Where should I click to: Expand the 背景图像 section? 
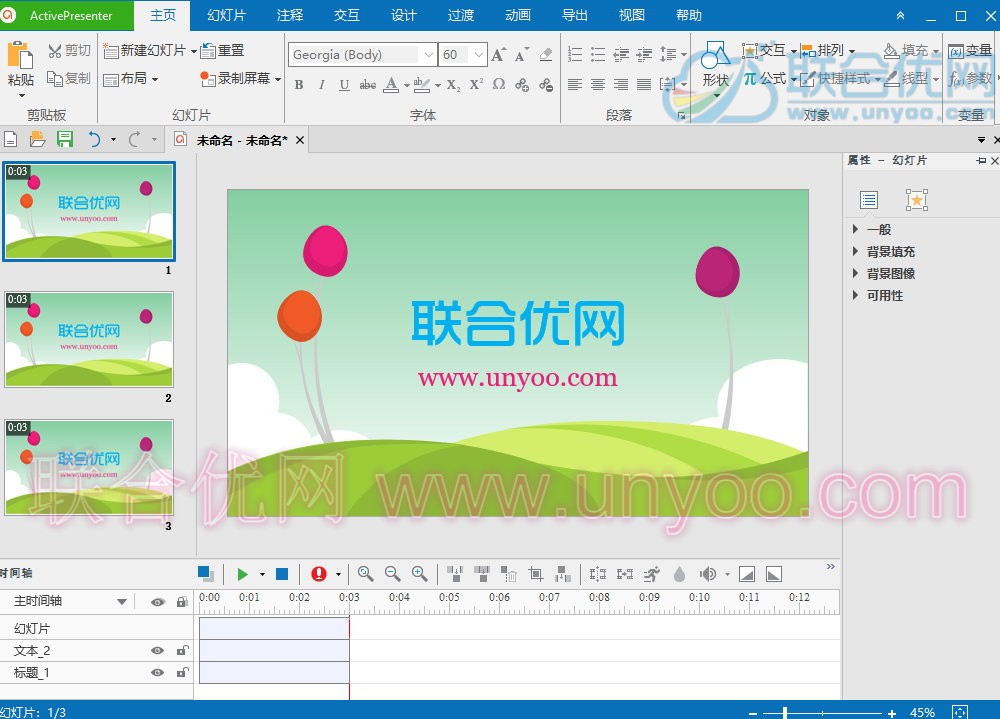click(855, 273)
